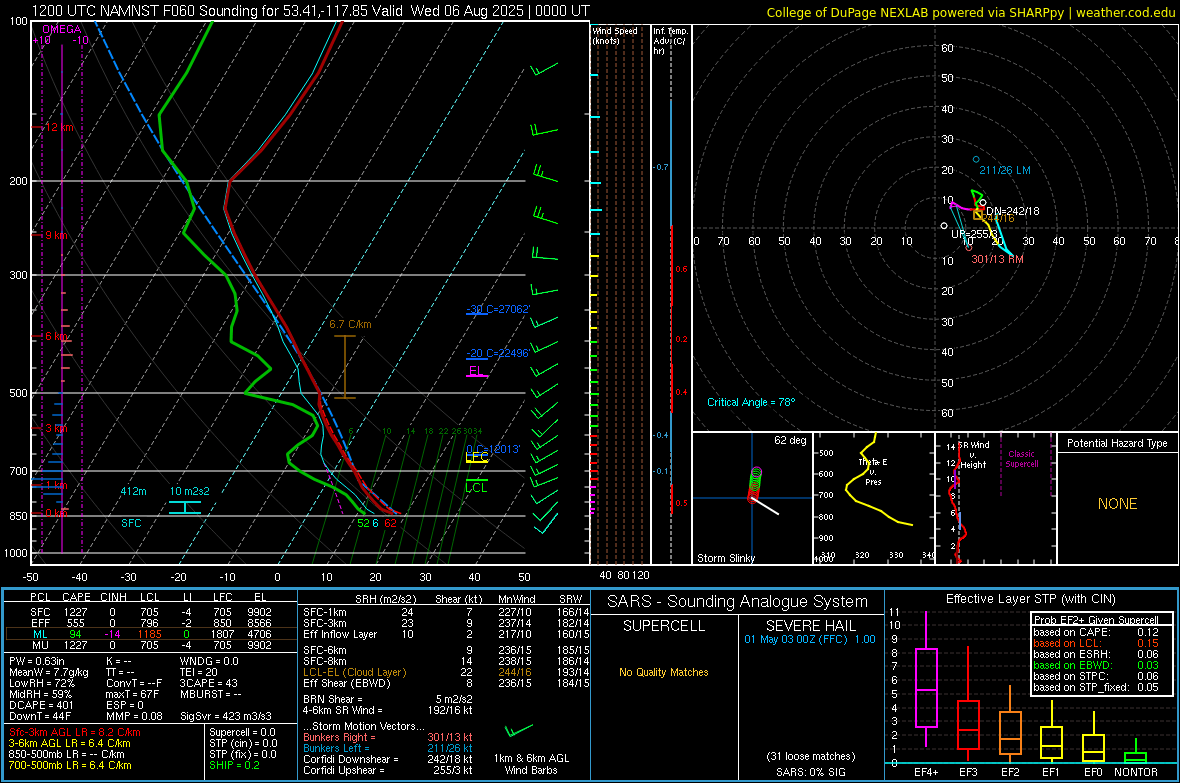Click the yellow LFC level marker

point(477,457)
